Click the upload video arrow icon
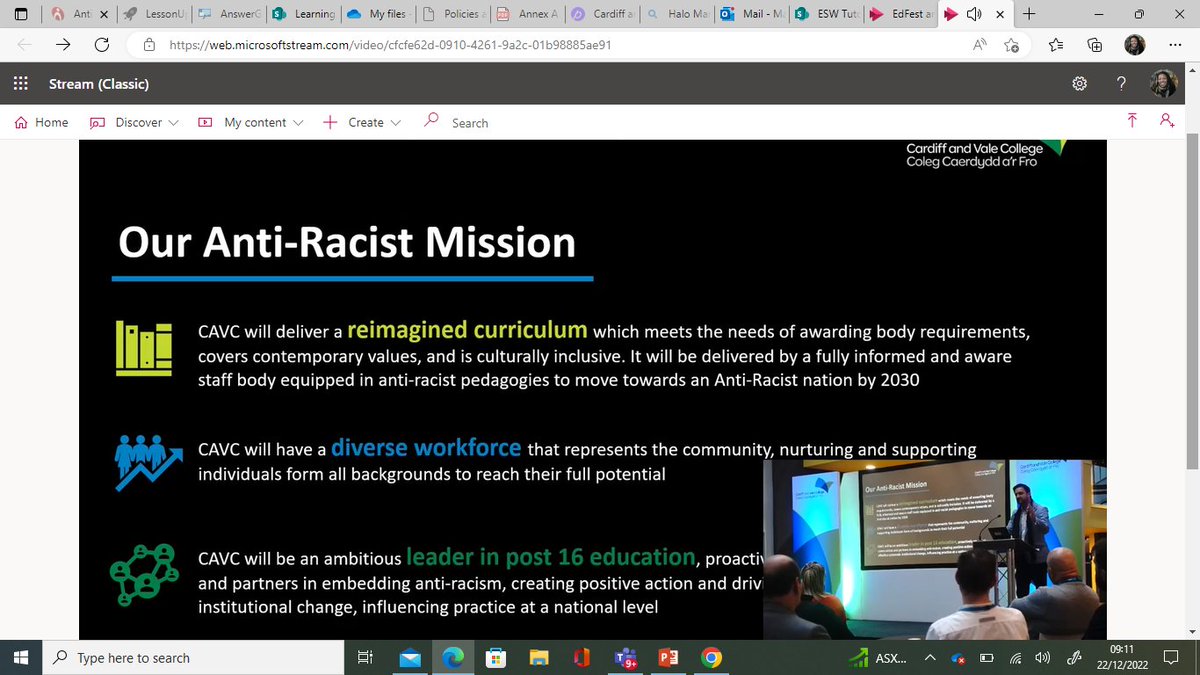The height and width of the screenshot is (675, 1200). click(x=1131, y=120)
